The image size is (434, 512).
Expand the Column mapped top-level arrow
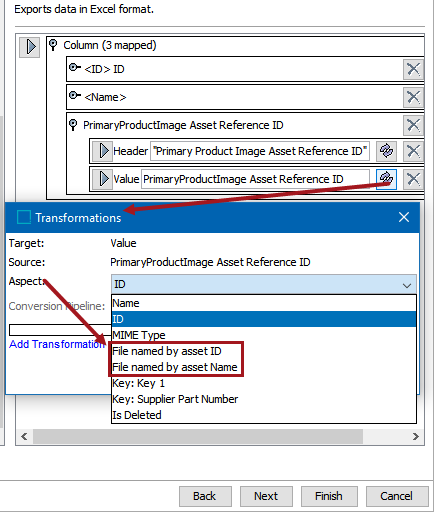[30, 47]
